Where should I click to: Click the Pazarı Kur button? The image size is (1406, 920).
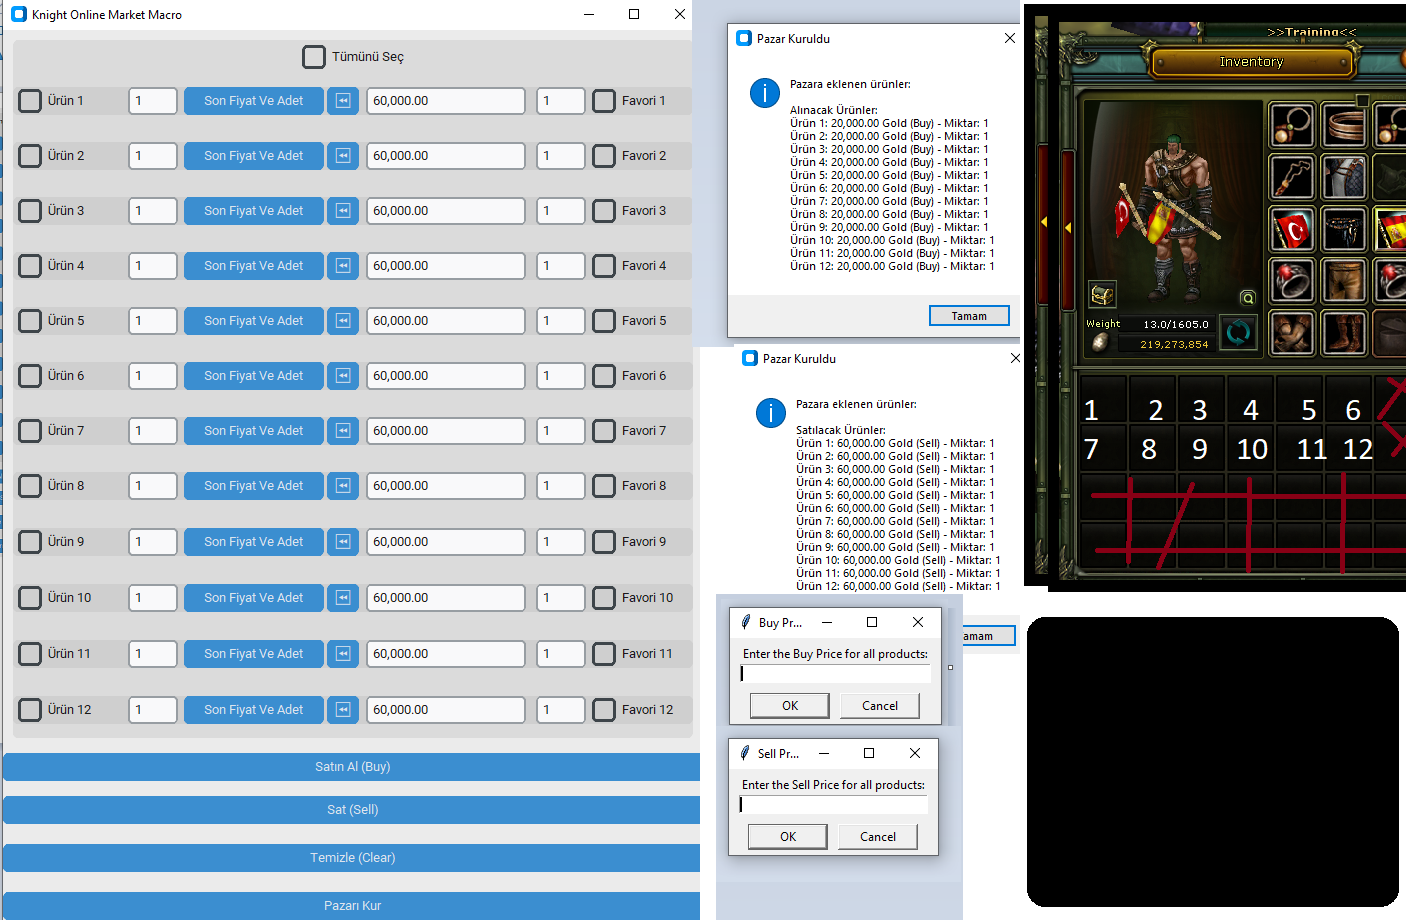point(352,906)
